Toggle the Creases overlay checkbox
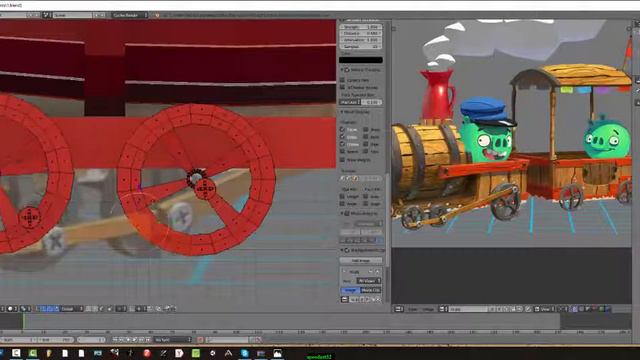 (342, 144)
